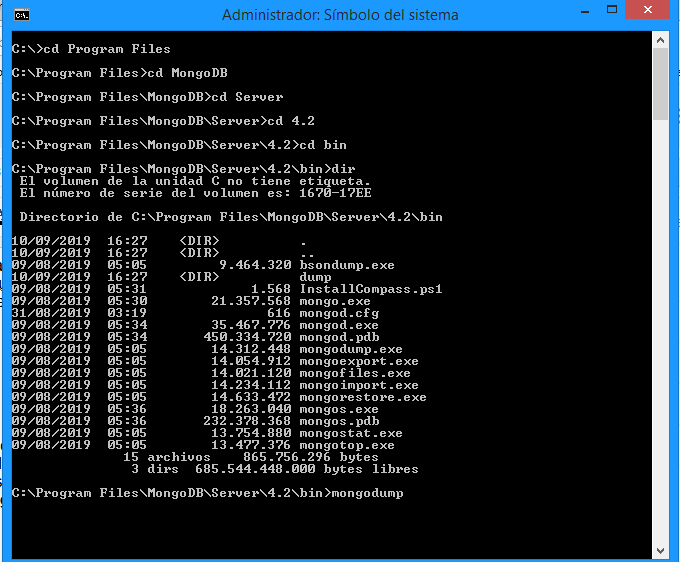The image size is (680, 562).
Task: Click the mongotop.exe file name
Action: 347,445
